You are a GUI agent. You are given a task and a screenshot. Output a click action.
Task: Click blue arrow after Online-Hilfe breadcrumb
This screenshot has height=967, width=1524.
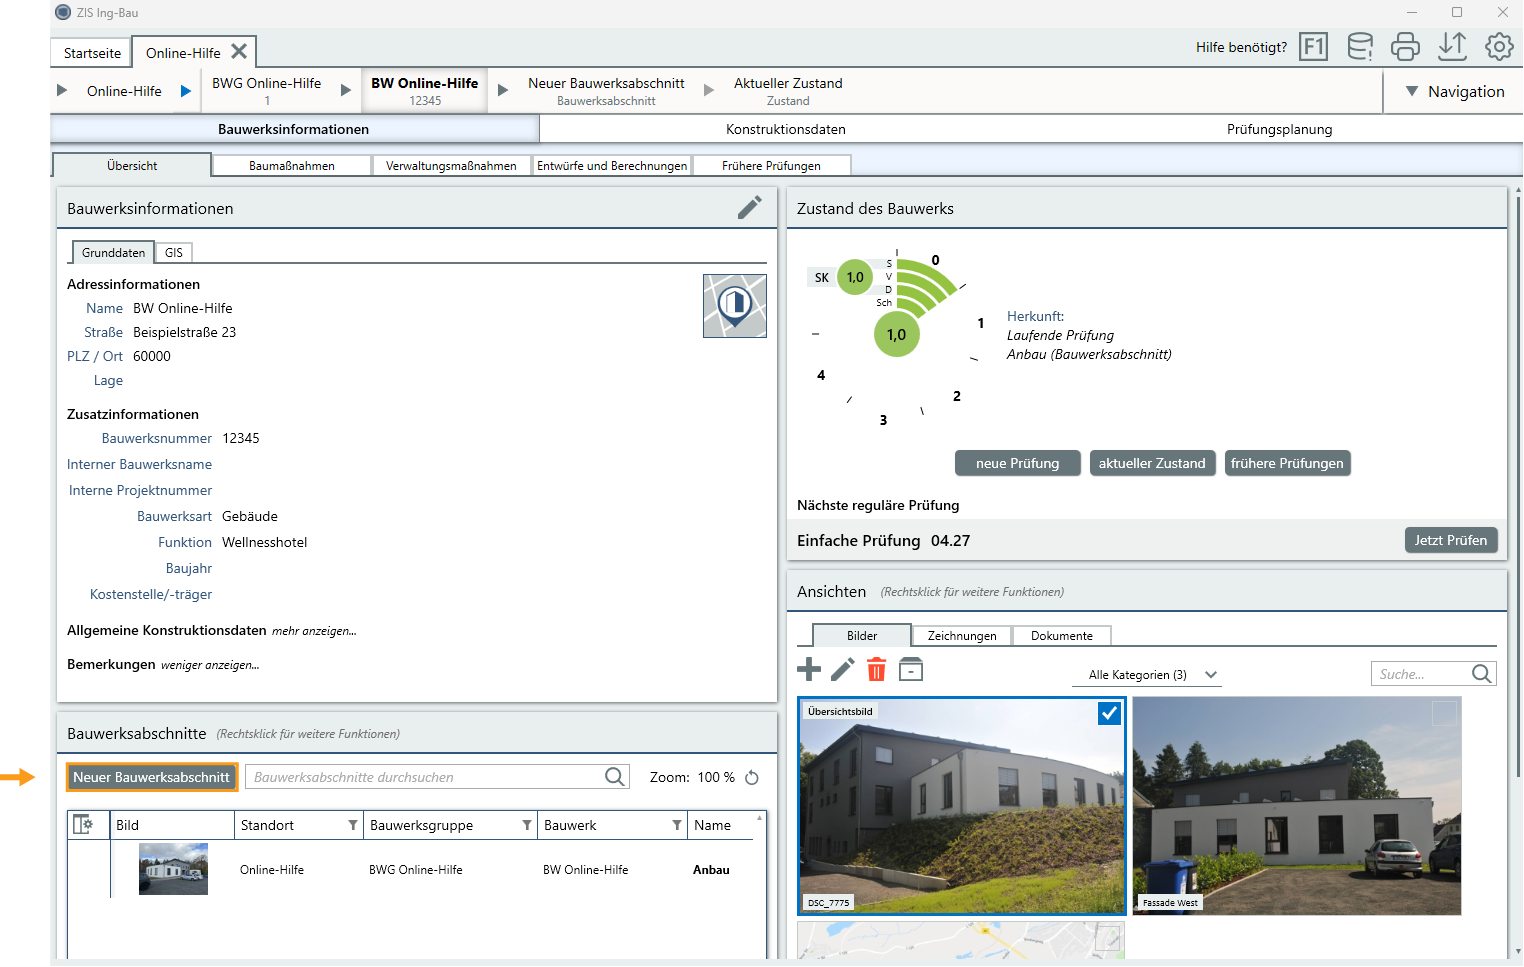[x=186, y=91]
